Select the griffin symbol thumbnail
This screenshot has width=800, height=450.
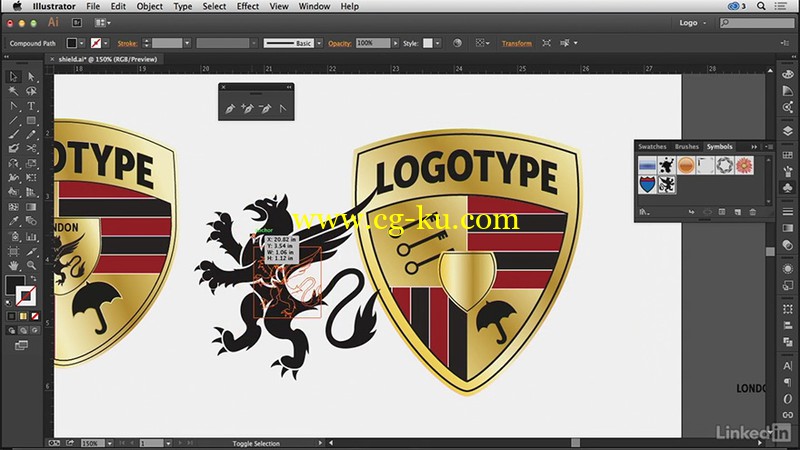(x=667, y=184)
